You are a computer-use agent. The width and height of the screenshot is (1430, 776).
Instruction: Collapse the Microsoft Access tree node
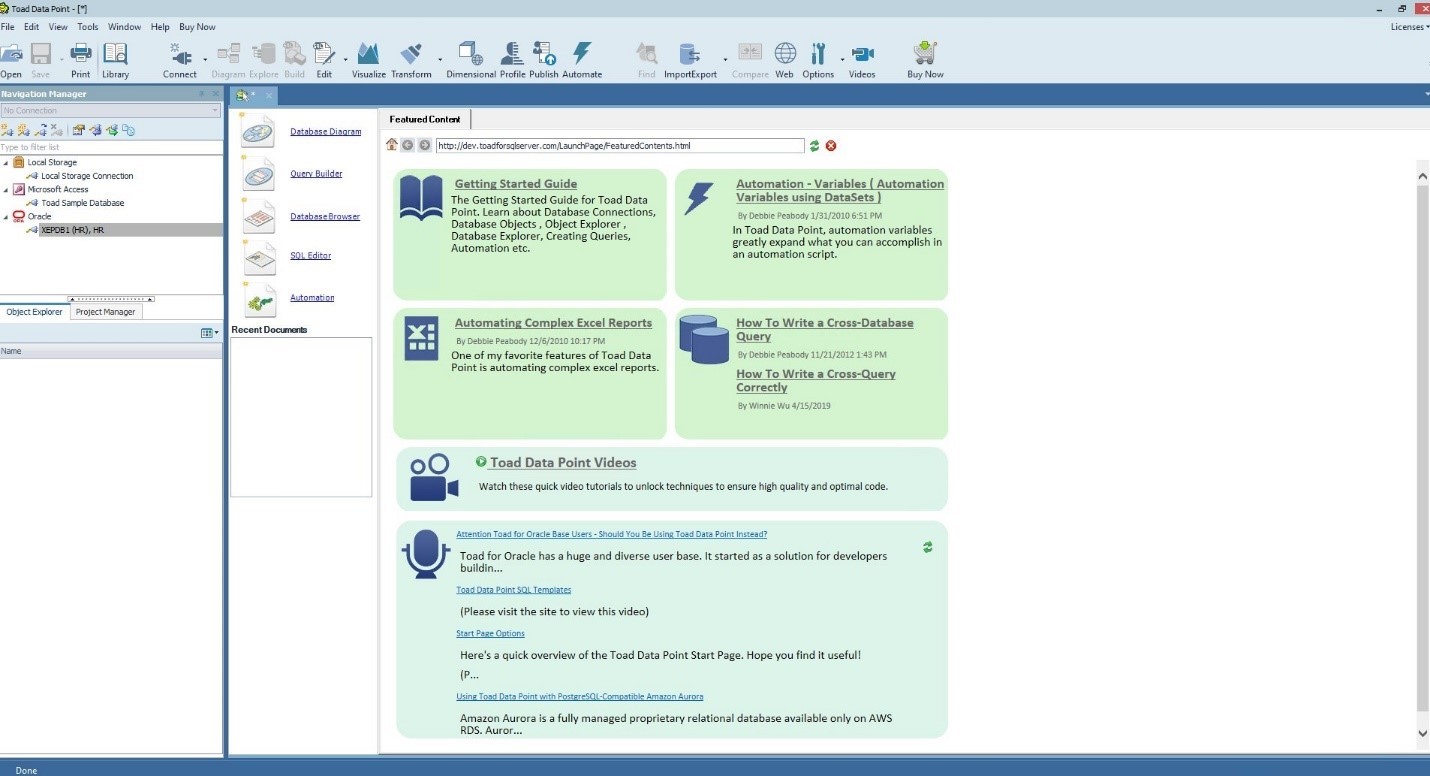(6, 189)
